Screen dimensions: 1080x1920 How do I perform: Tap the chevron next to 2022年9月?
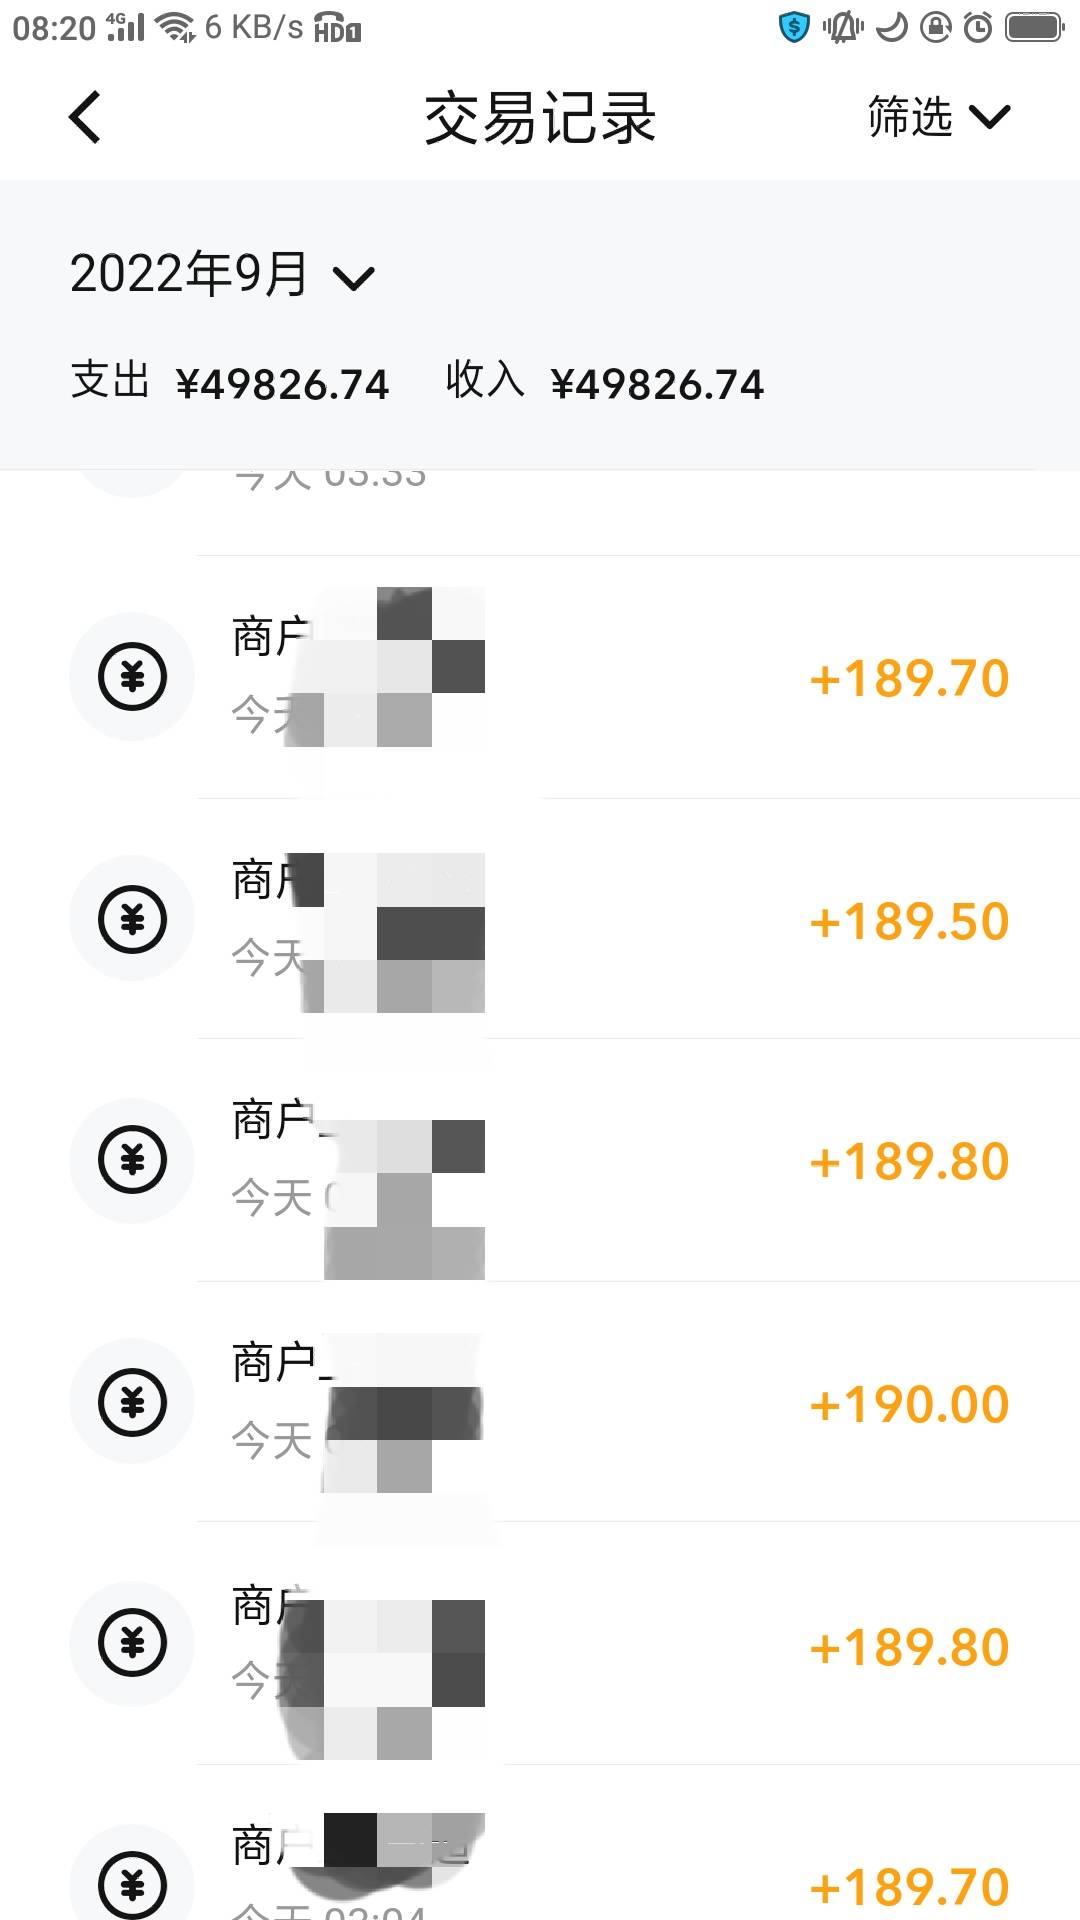[353, 278]
